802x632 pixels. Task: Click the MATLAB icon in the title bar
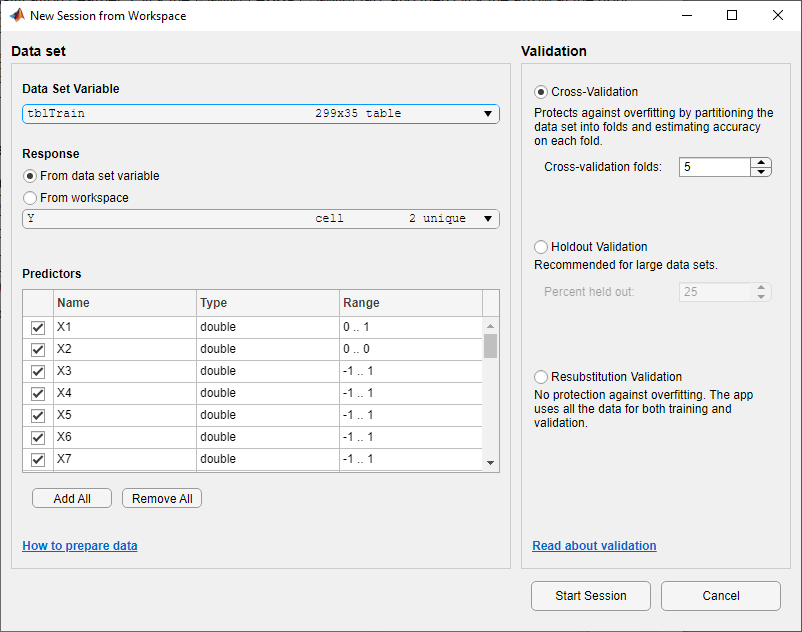point(17,15)
